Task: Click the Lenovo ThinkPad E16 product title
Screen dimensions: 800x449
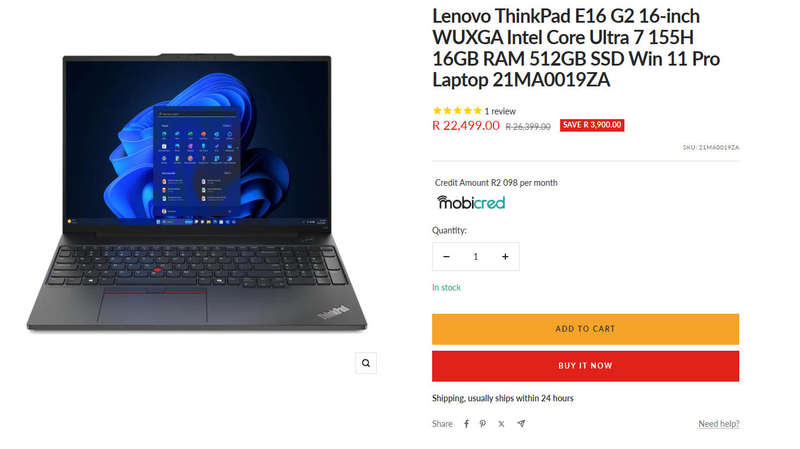Action: coord(576,48)
